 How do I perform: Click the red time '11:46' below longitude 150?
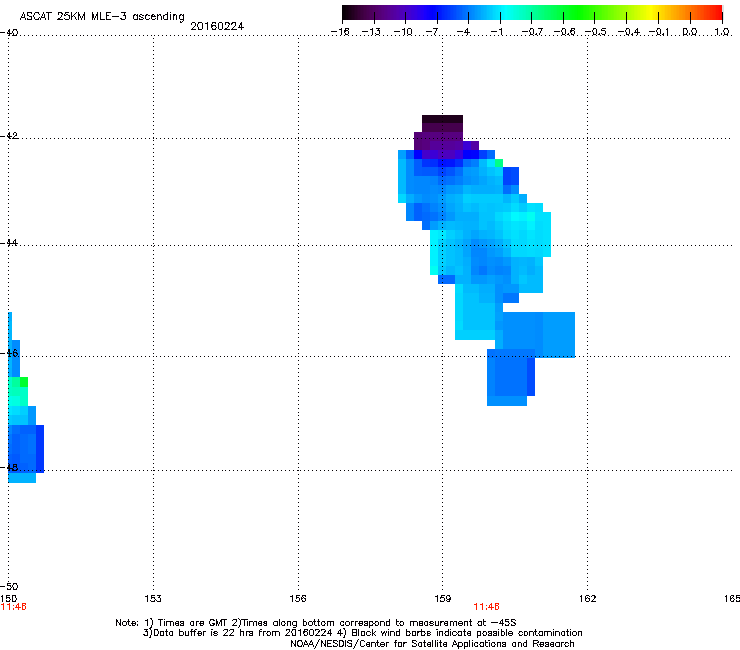[13, 607]
